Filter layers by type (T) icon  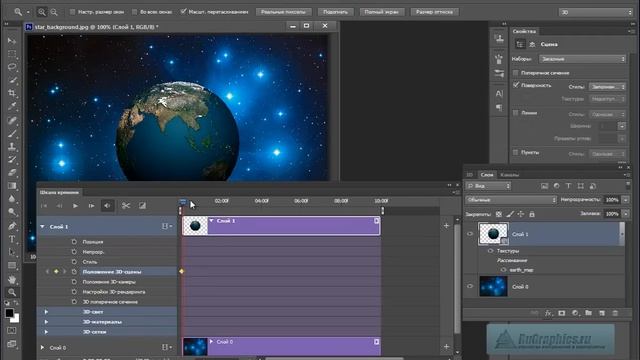coord(568,186)
